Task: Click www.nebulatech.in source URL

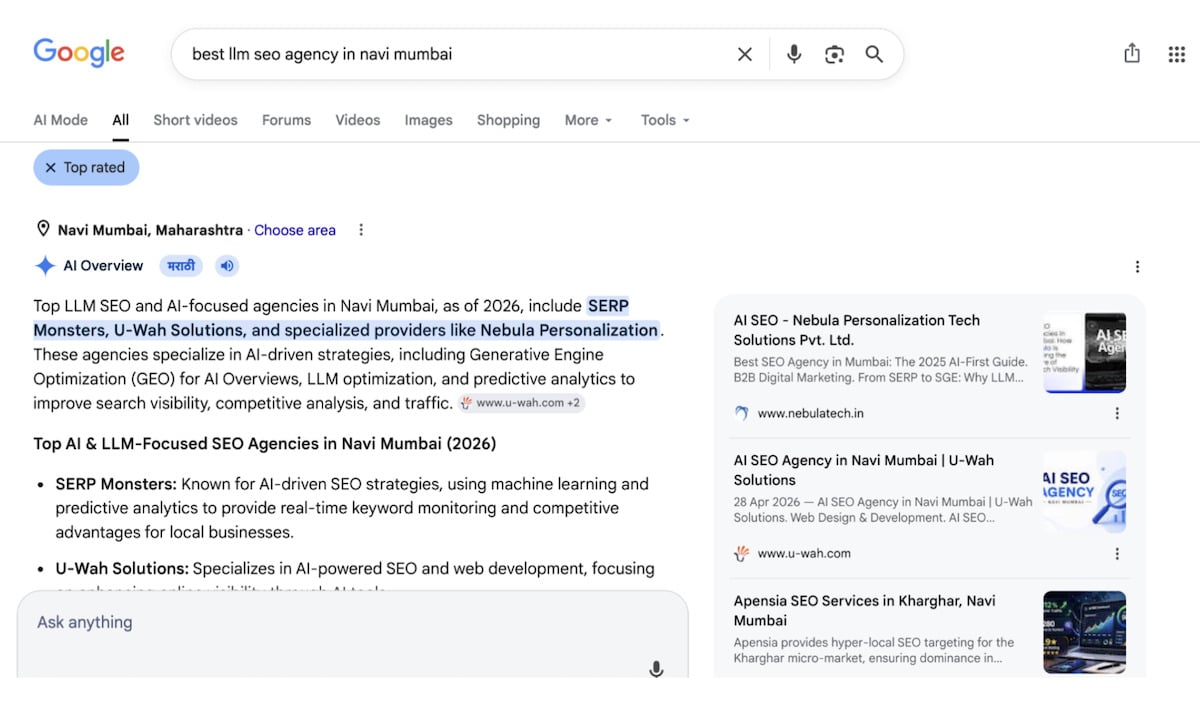Action: tap(811, 413)
